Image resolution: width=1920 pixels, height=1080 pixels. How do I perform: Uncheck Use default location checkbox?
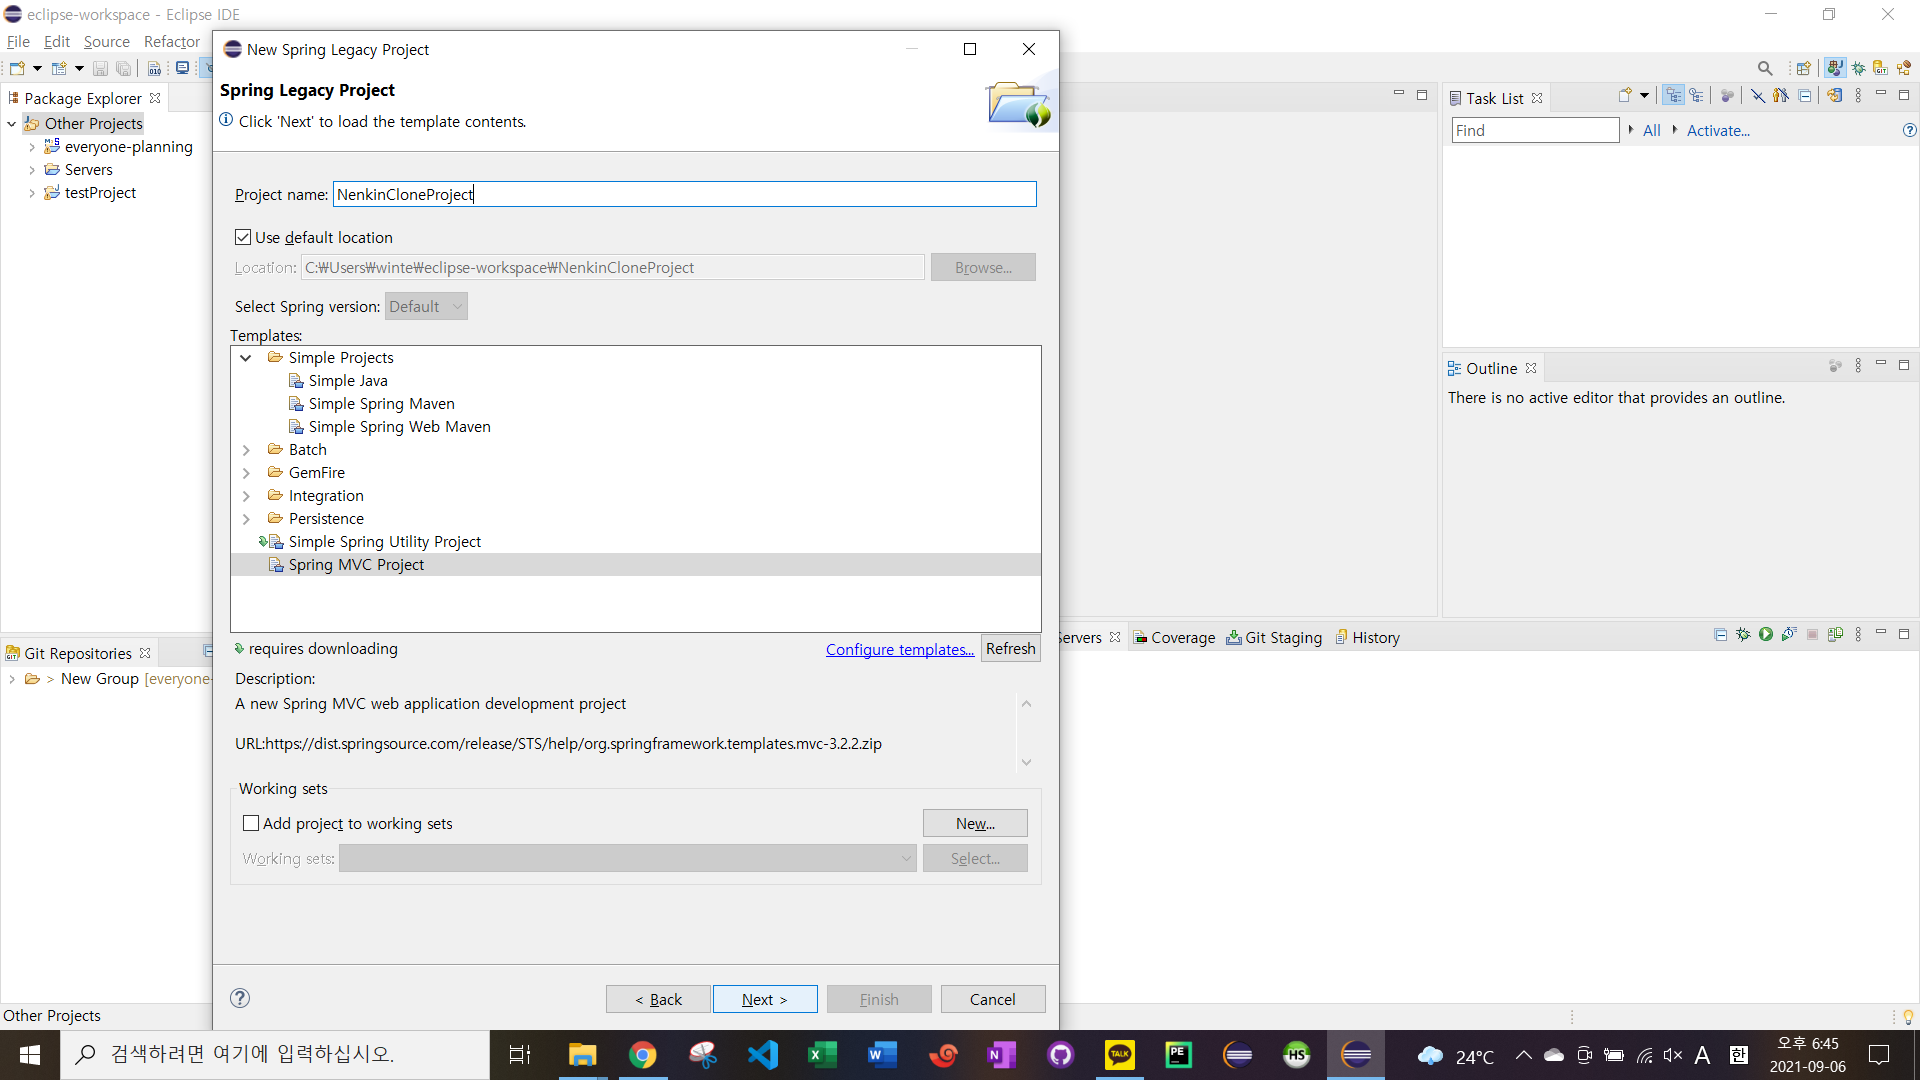243,237
